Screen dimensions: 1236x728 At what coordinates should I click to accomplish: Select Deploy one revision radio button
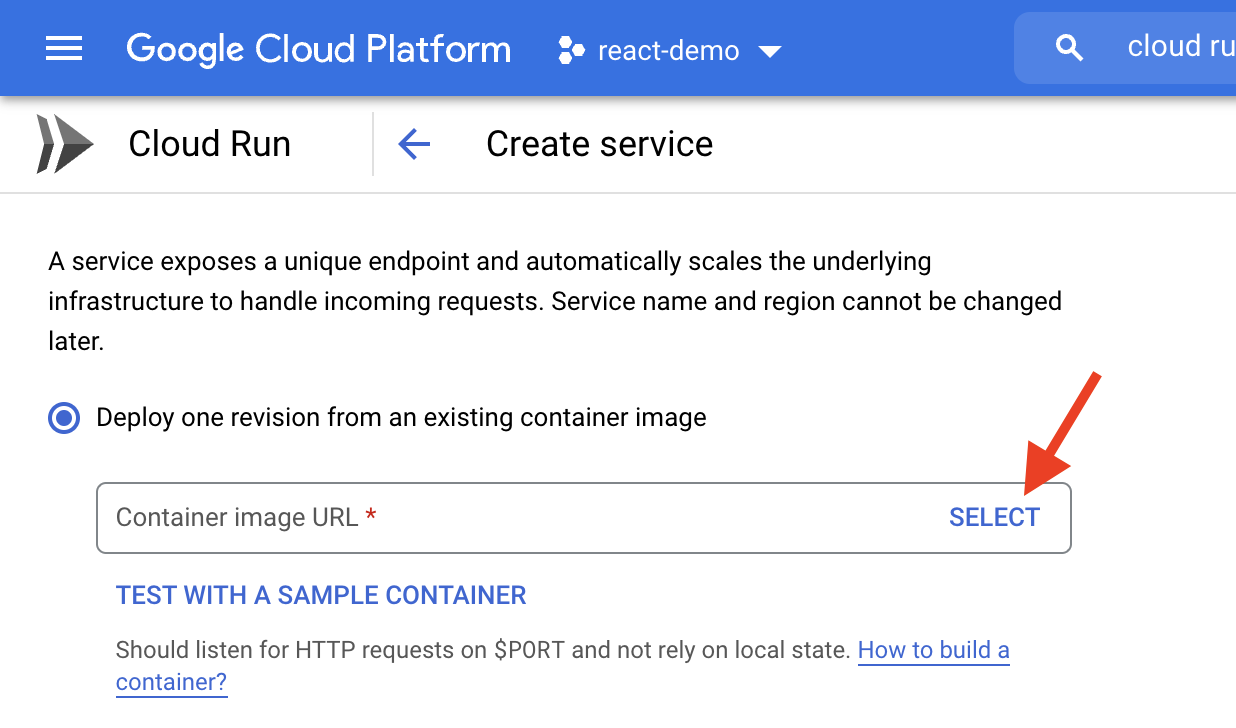(65, 418)
